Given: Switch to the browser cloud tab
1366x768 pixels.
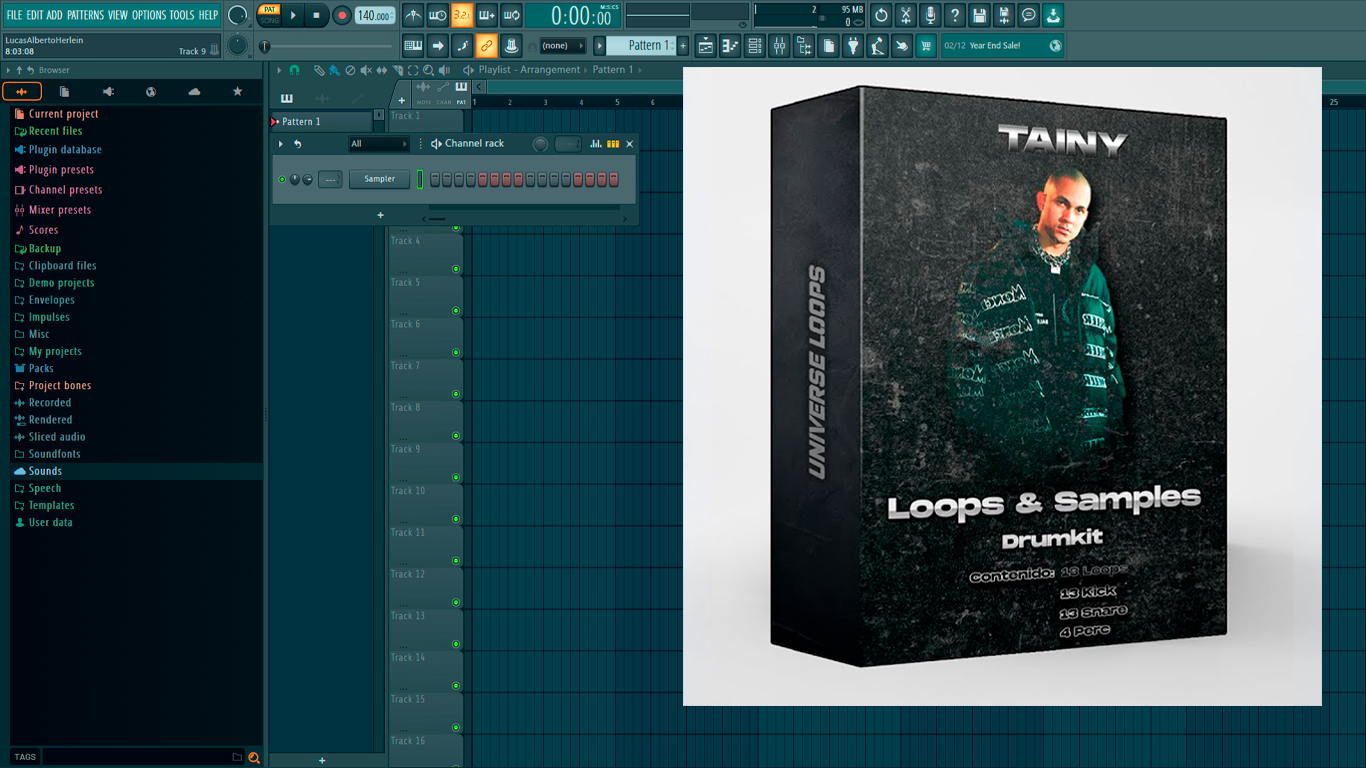Looking at the screenshot, I should pyautogui.click(x=194, y=92).
